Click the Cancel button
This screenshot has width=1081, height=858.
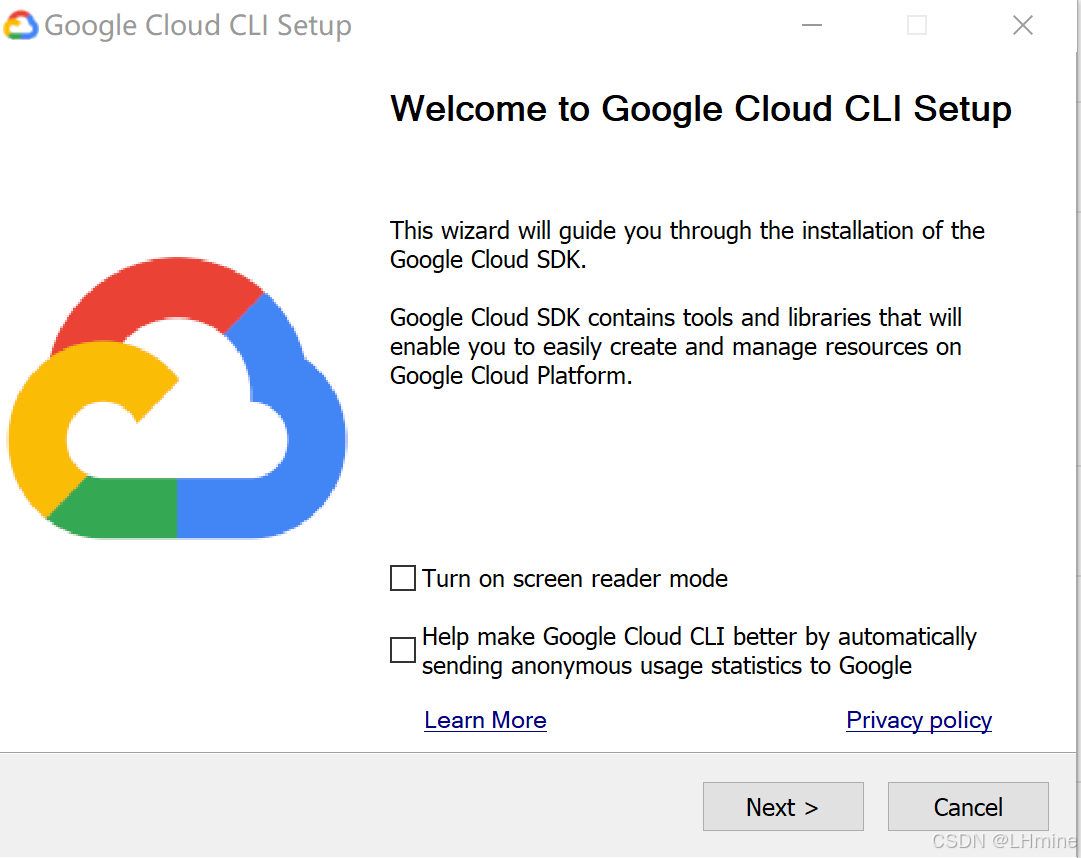pyautogui.click(x=968, y=806)
